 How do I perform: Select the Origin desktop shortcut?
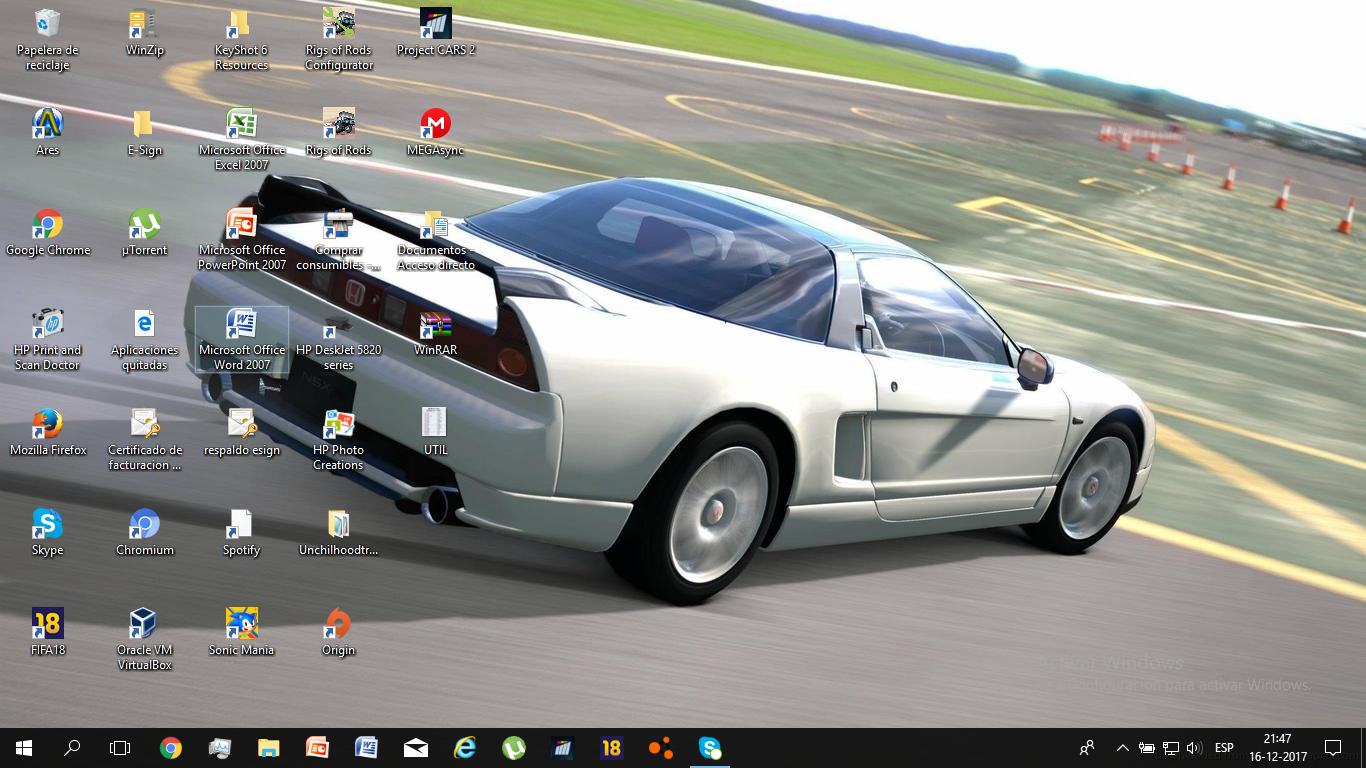click(338, 631)
